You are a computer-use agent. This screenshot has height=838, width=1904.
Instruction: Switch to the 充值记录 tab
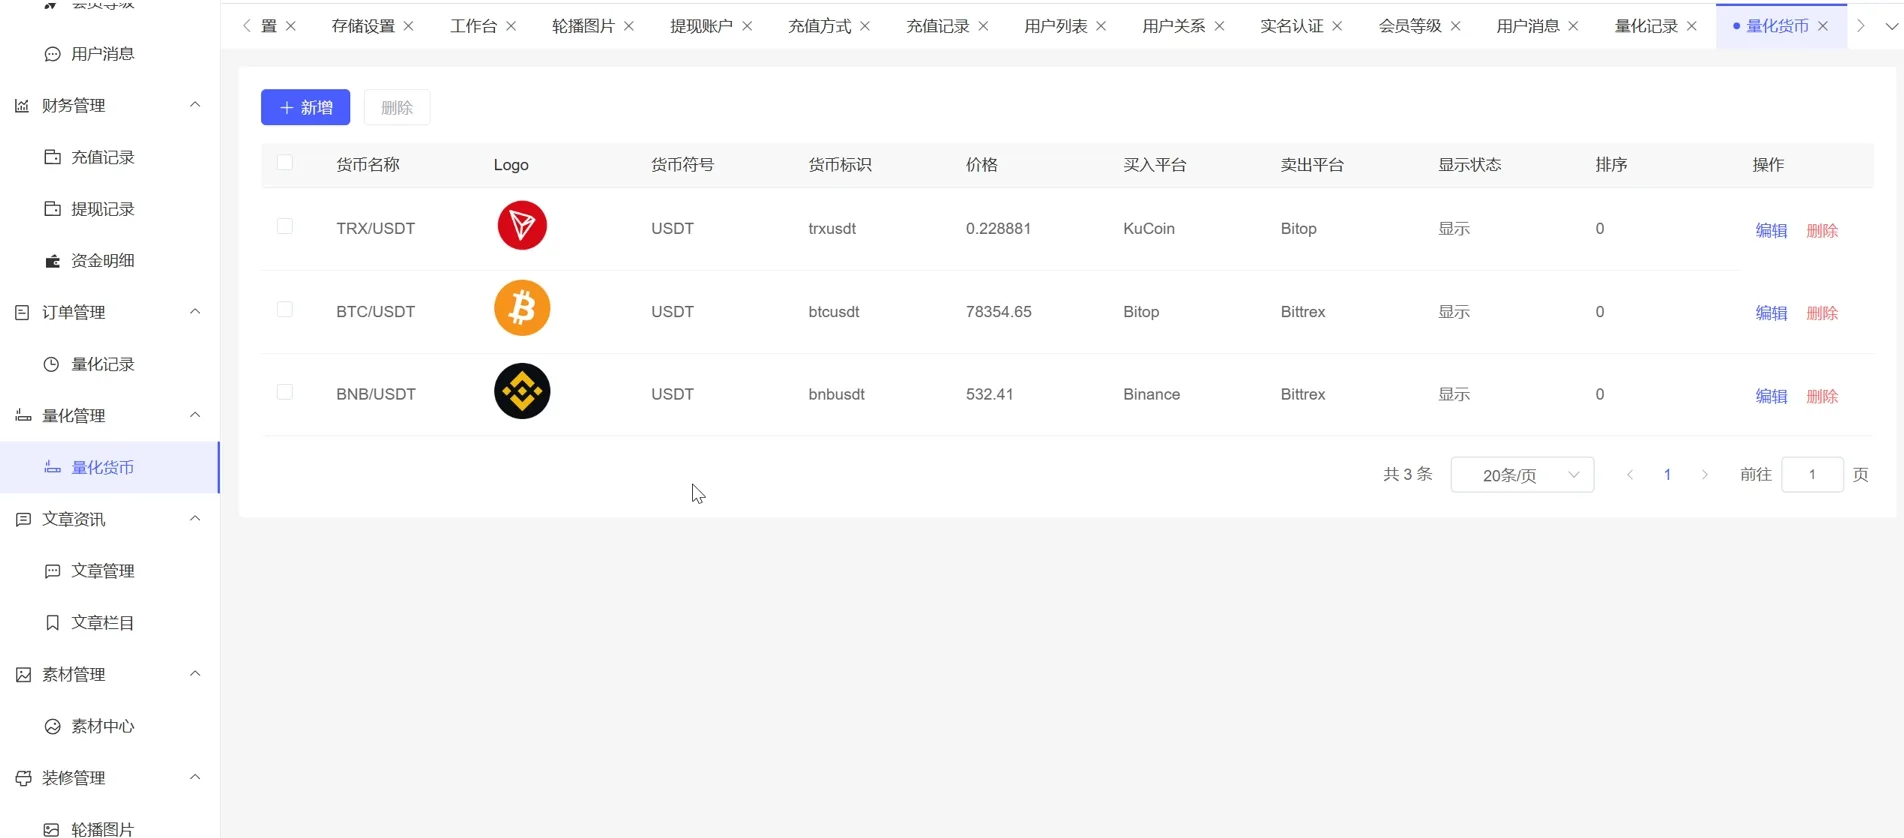click(x=937, y=26)
